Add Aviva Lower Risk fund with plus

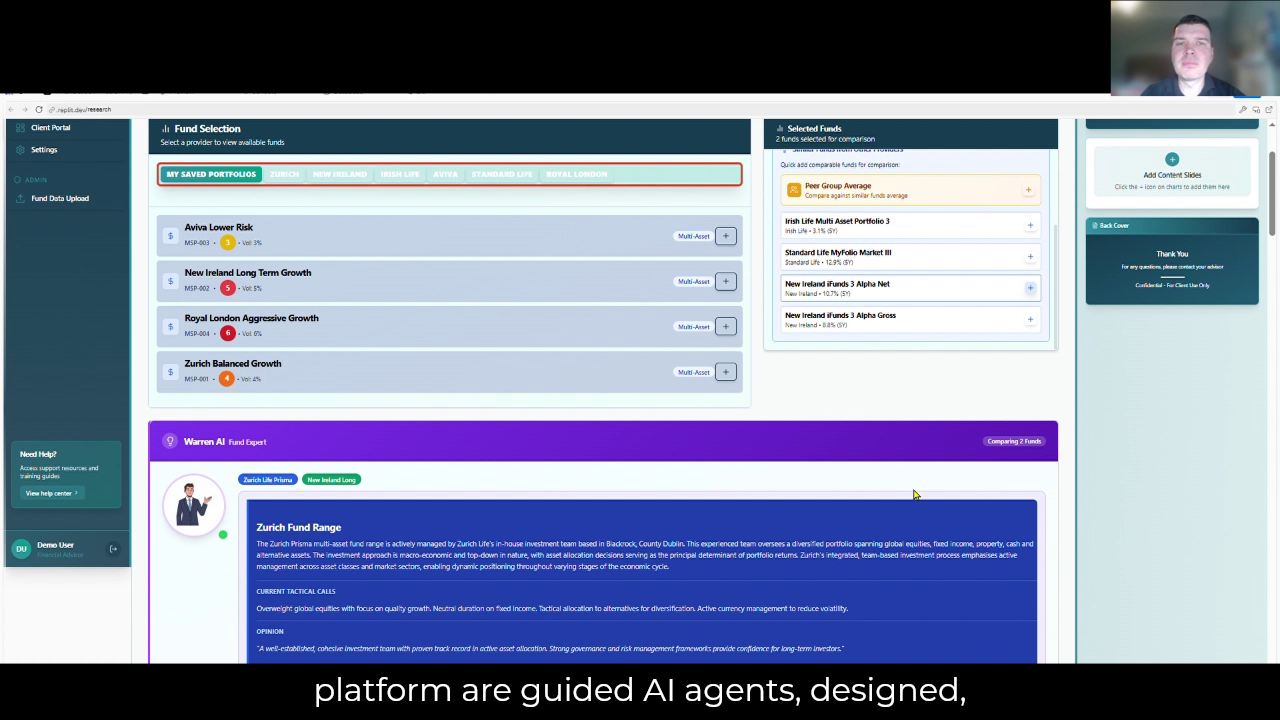pos(725,236)
